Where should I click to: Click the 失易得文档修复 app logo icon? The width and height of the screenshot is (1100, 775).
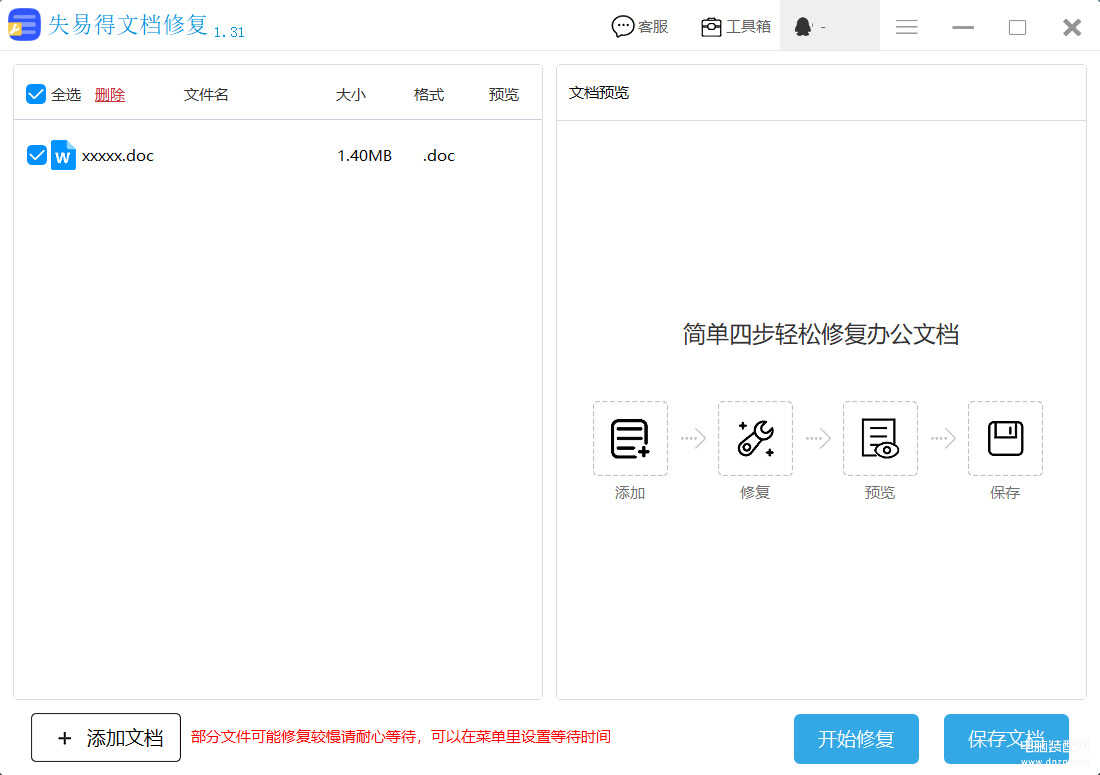[24, 25]
